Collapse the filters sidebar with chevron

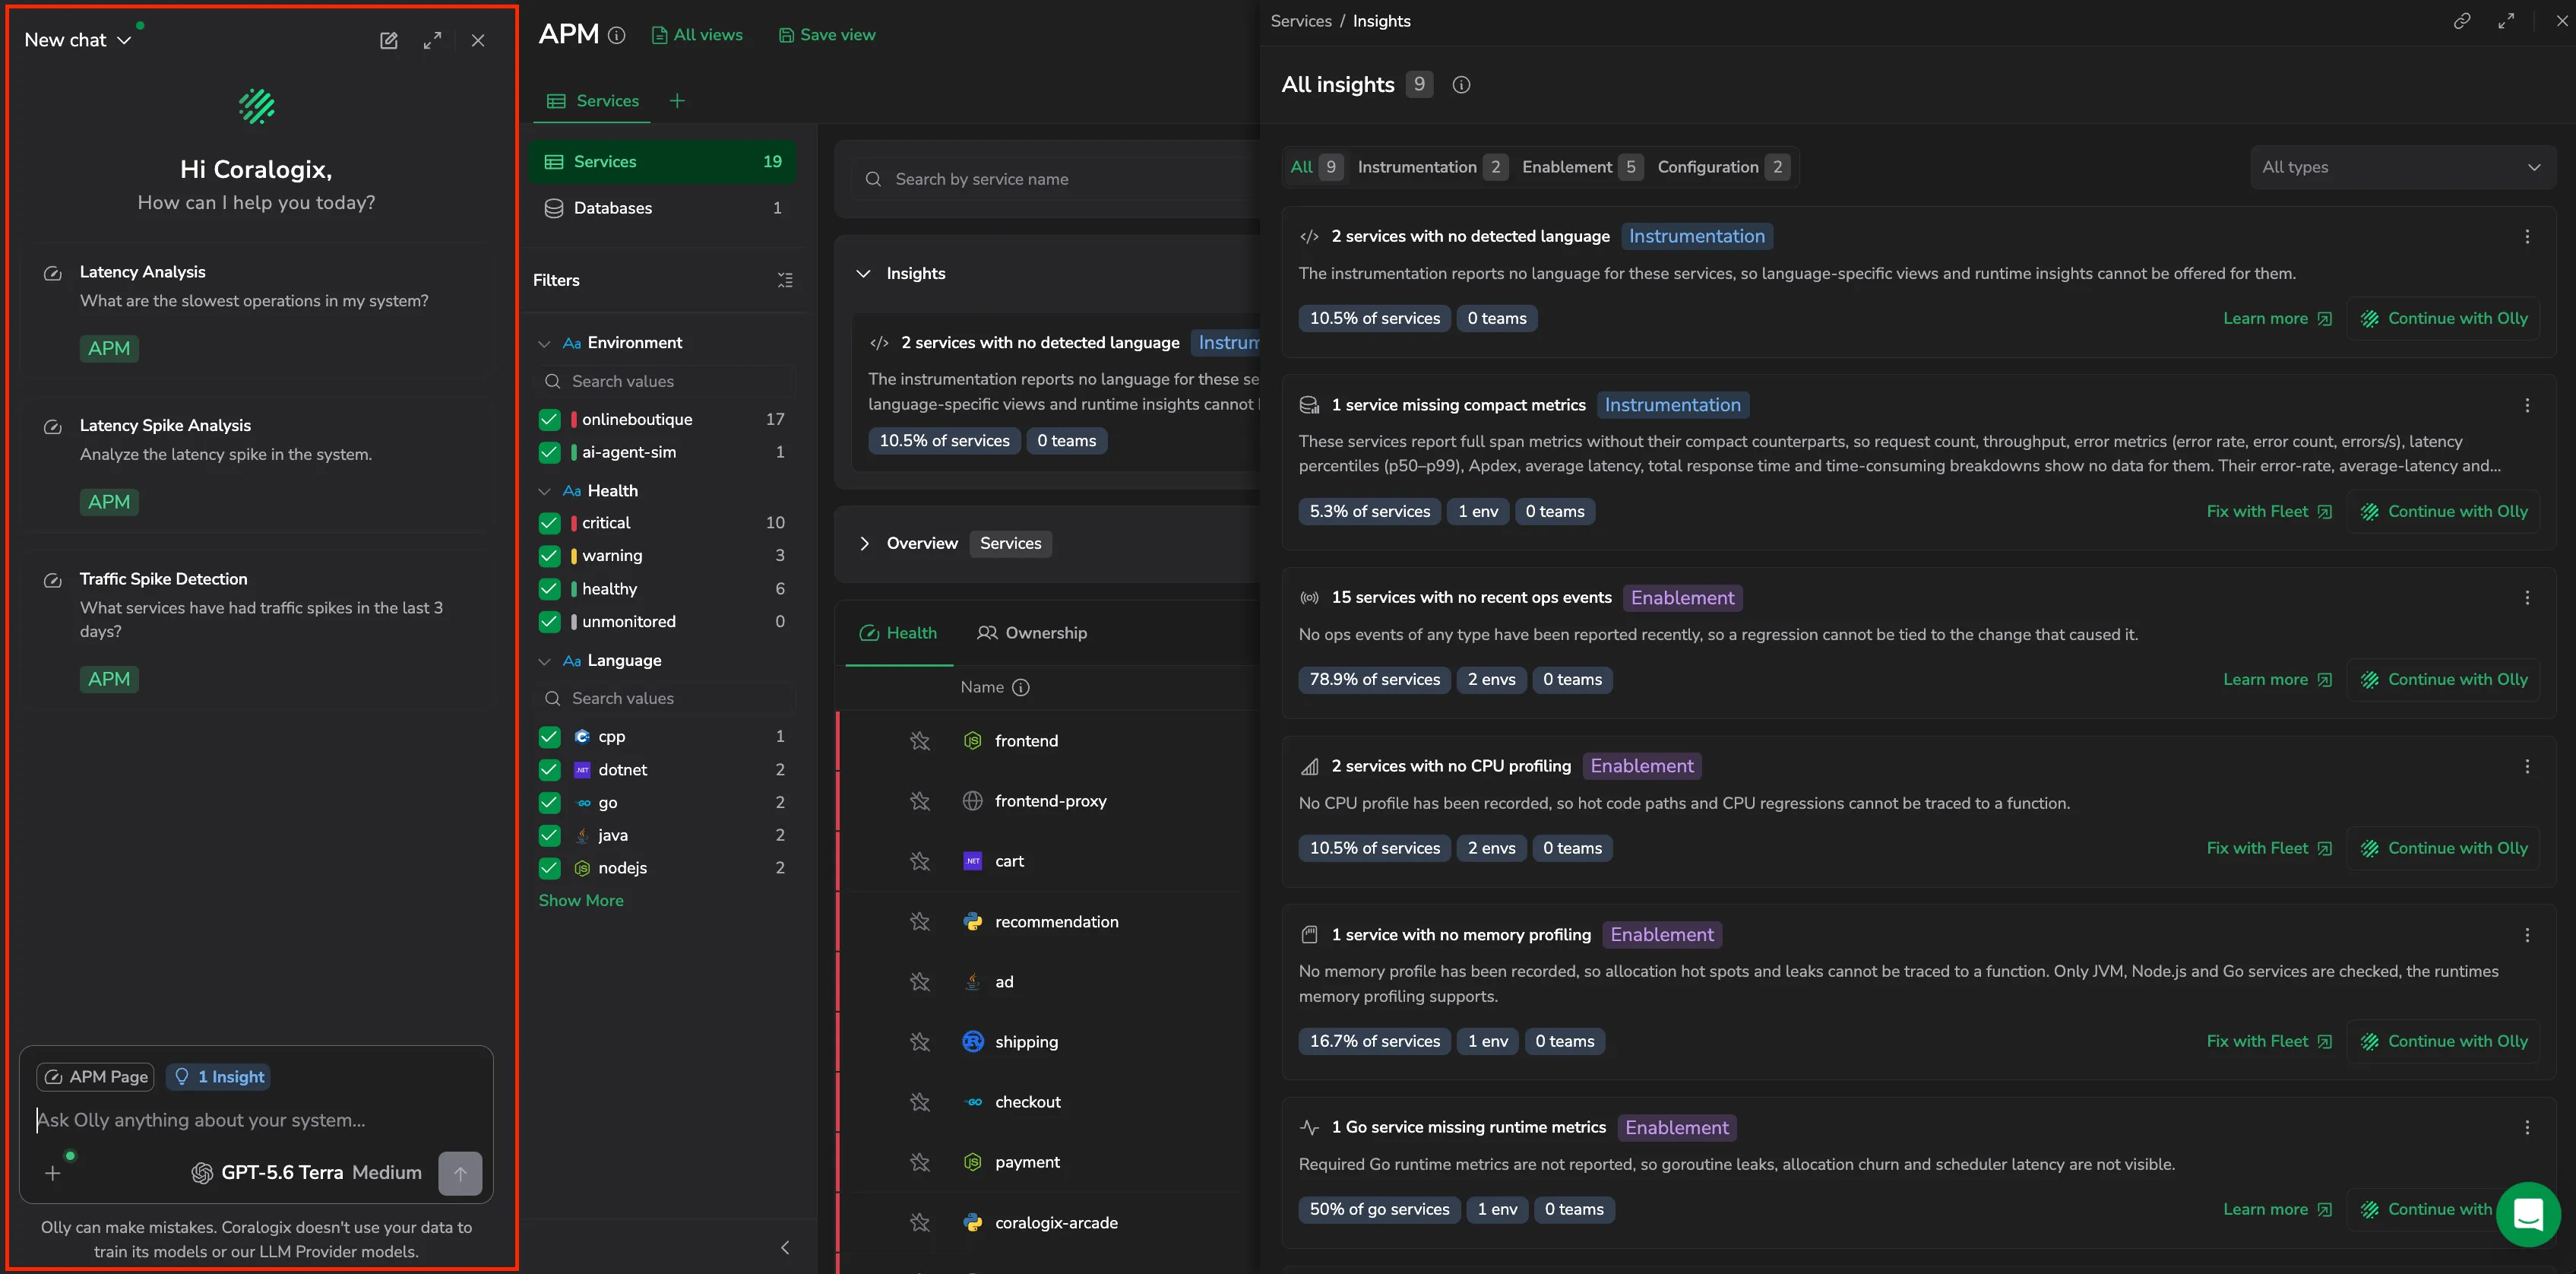[x=785, y=1247]
